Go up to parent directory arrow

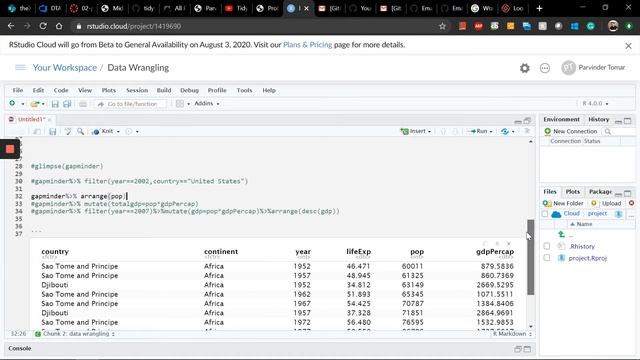562,234
